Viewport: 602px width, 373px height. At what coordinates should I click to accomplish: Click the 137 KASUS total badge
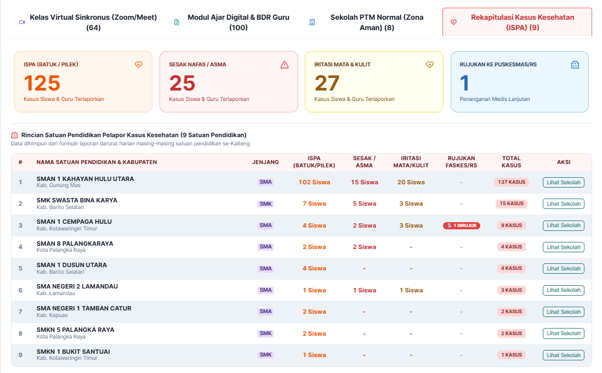click(x=511, y=182)
